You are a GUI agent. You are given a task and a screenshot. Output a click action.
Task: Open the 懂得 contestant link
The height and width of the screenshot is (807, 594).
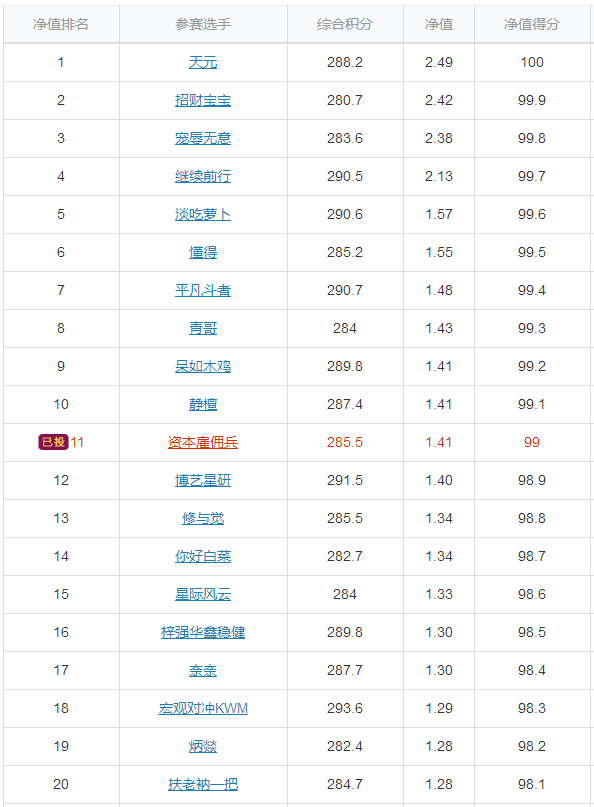click(203, 253)
